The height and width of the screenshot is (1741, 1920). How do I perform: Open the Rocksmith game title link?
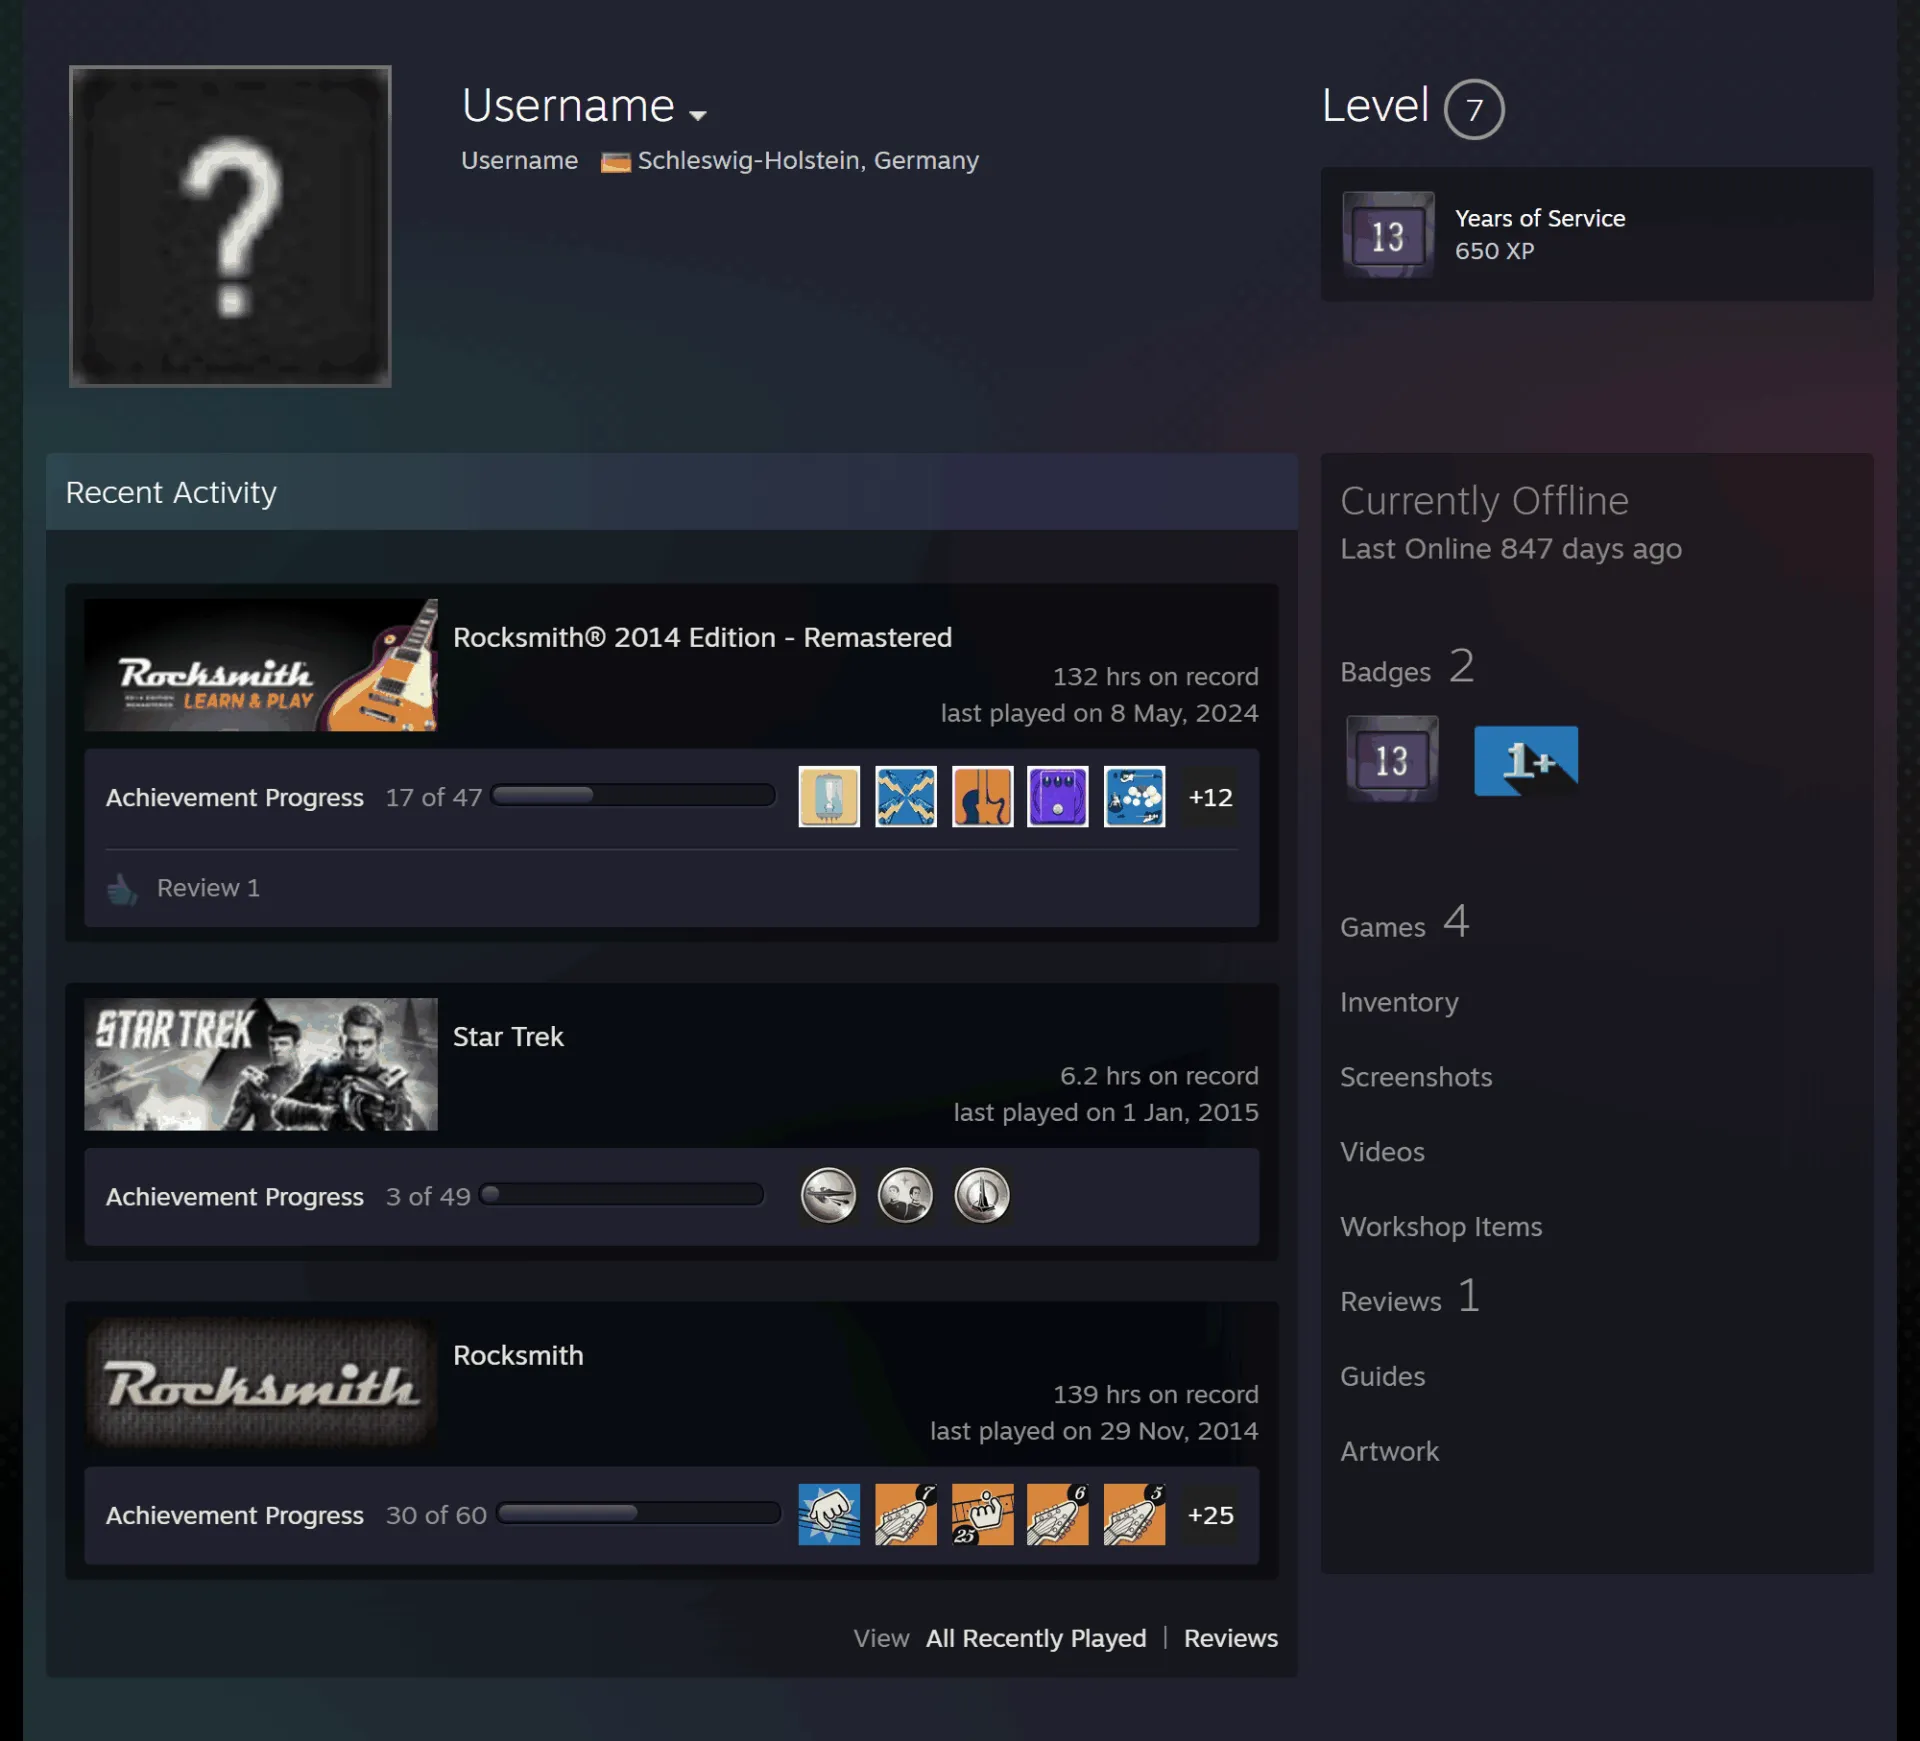(518, 1355)
